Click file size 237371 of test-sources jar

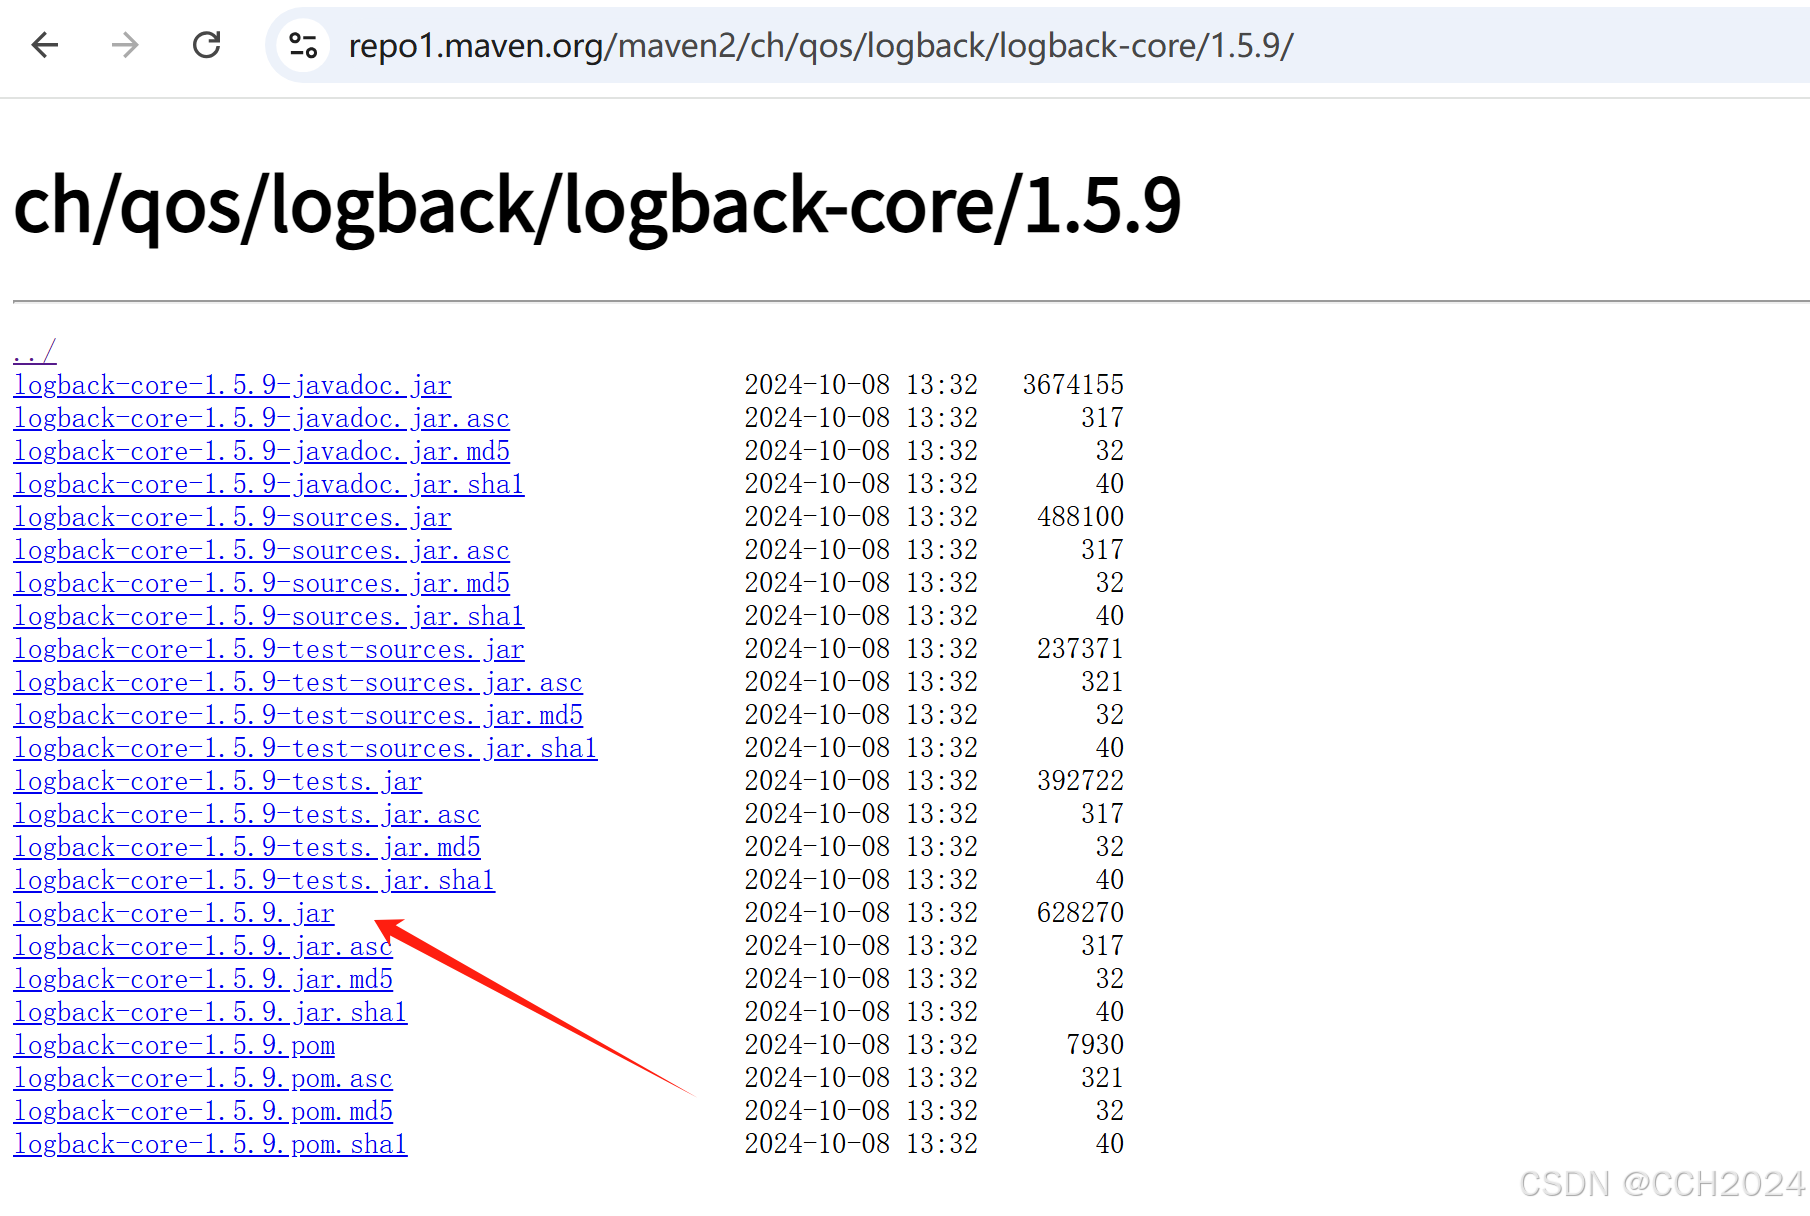point(1080,648)
